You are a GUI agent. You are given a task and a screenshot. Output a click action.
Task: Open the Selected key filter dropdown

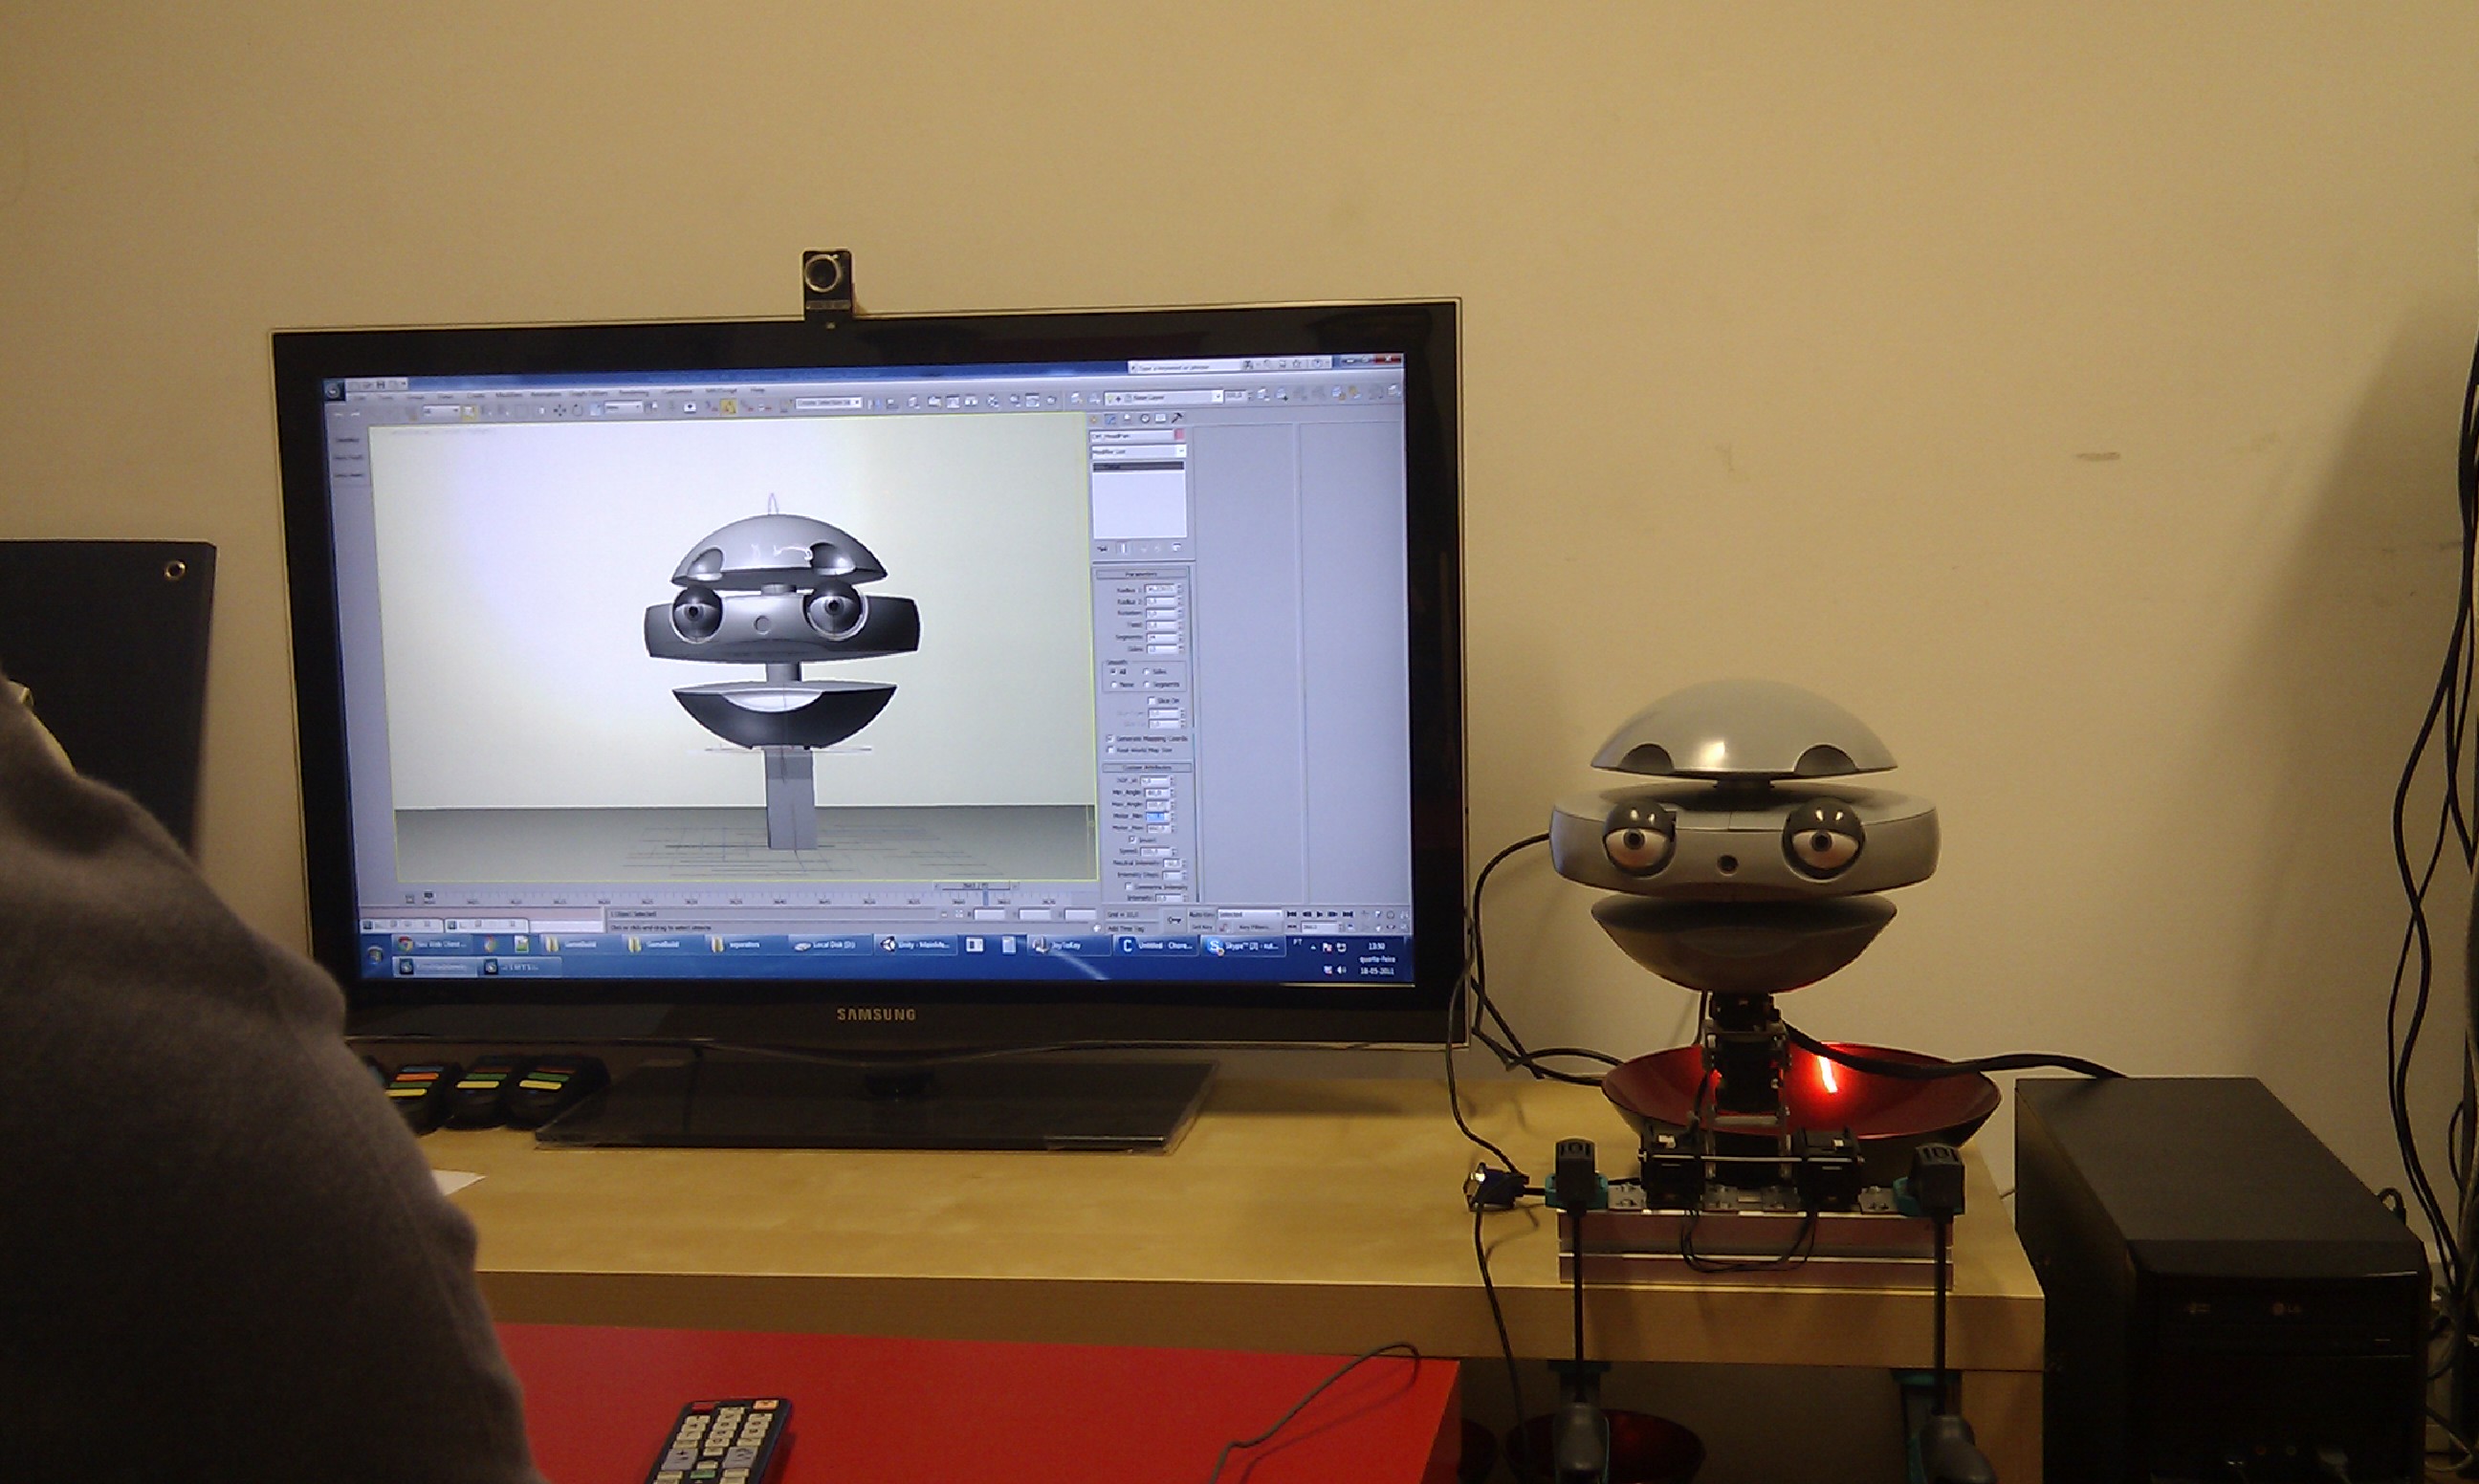[x=1250, y=915]
